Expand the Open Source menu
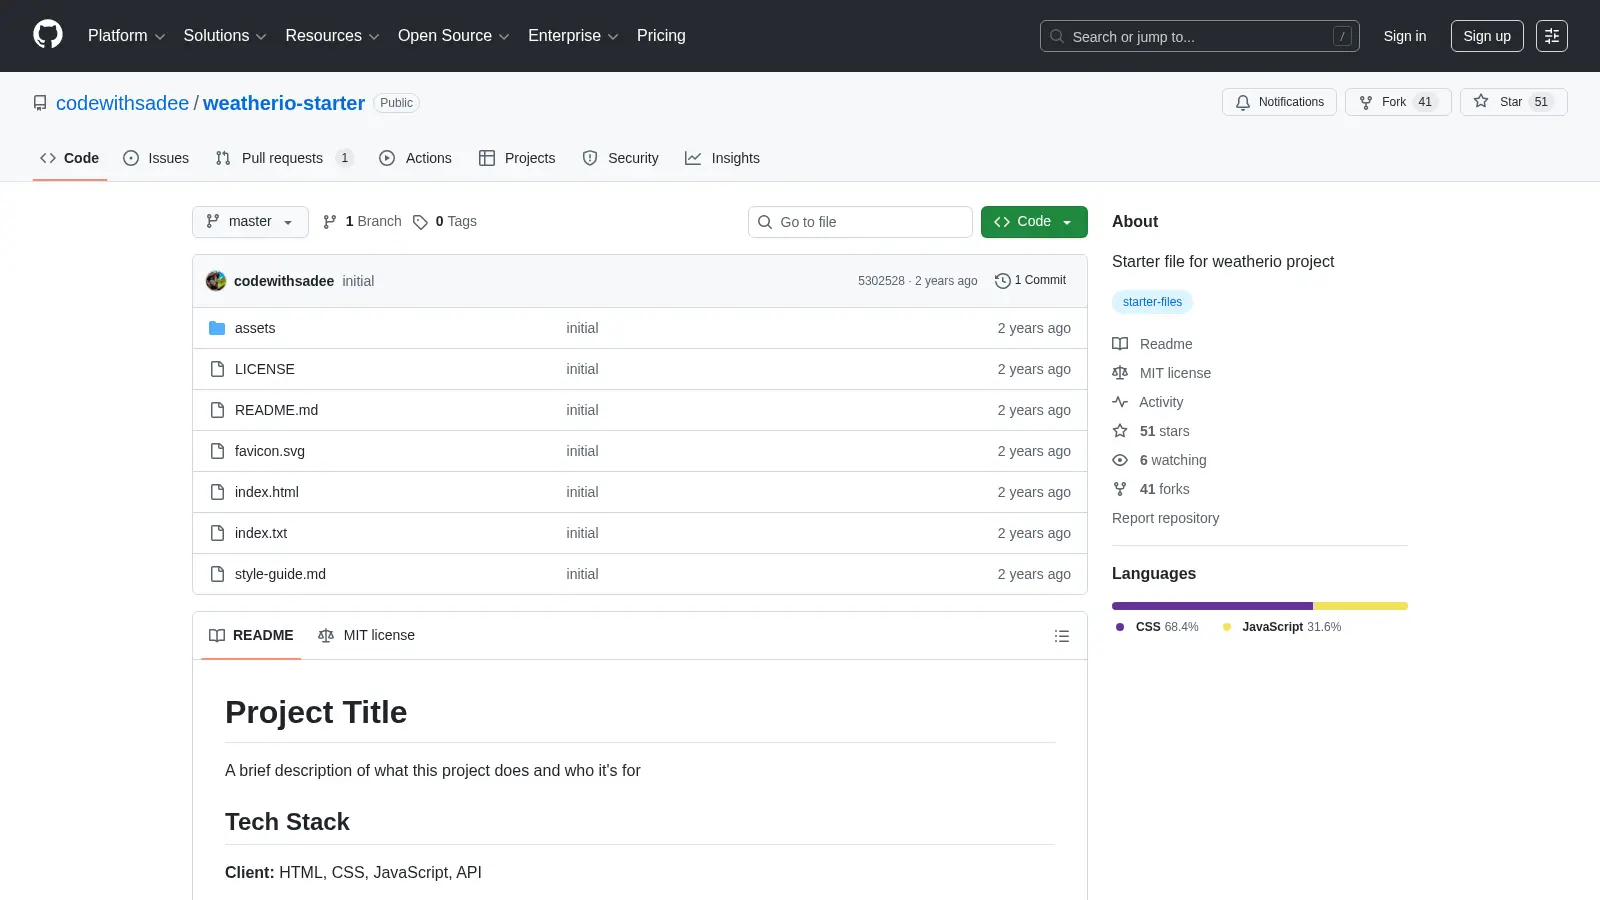The image size is (1600, 900). [x=454, y=36]
